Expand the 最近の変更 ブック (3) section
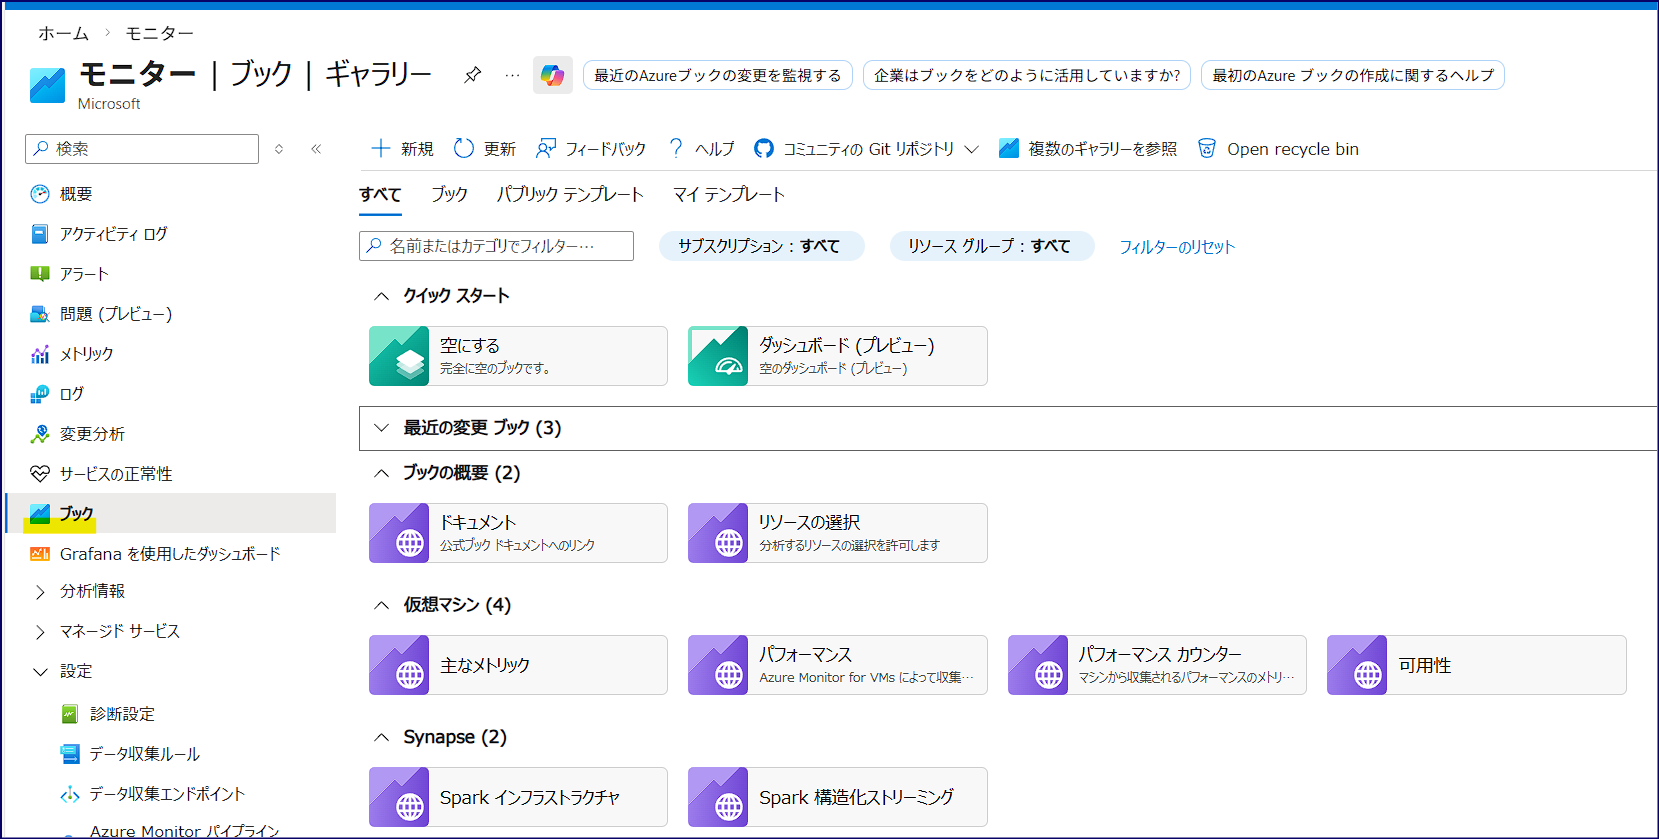The image size is (1659, 839). [381, 428]
